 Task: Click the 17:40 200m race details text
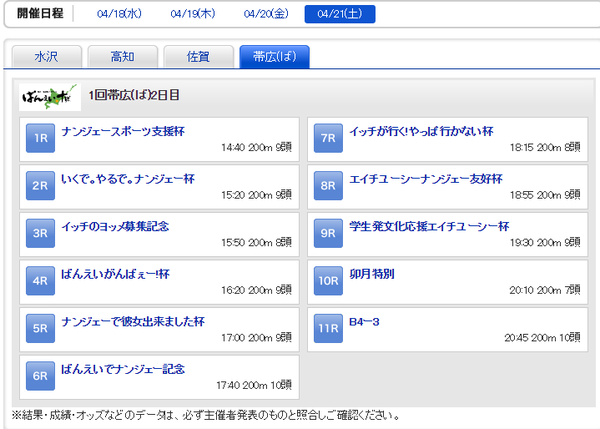point(254,385)
